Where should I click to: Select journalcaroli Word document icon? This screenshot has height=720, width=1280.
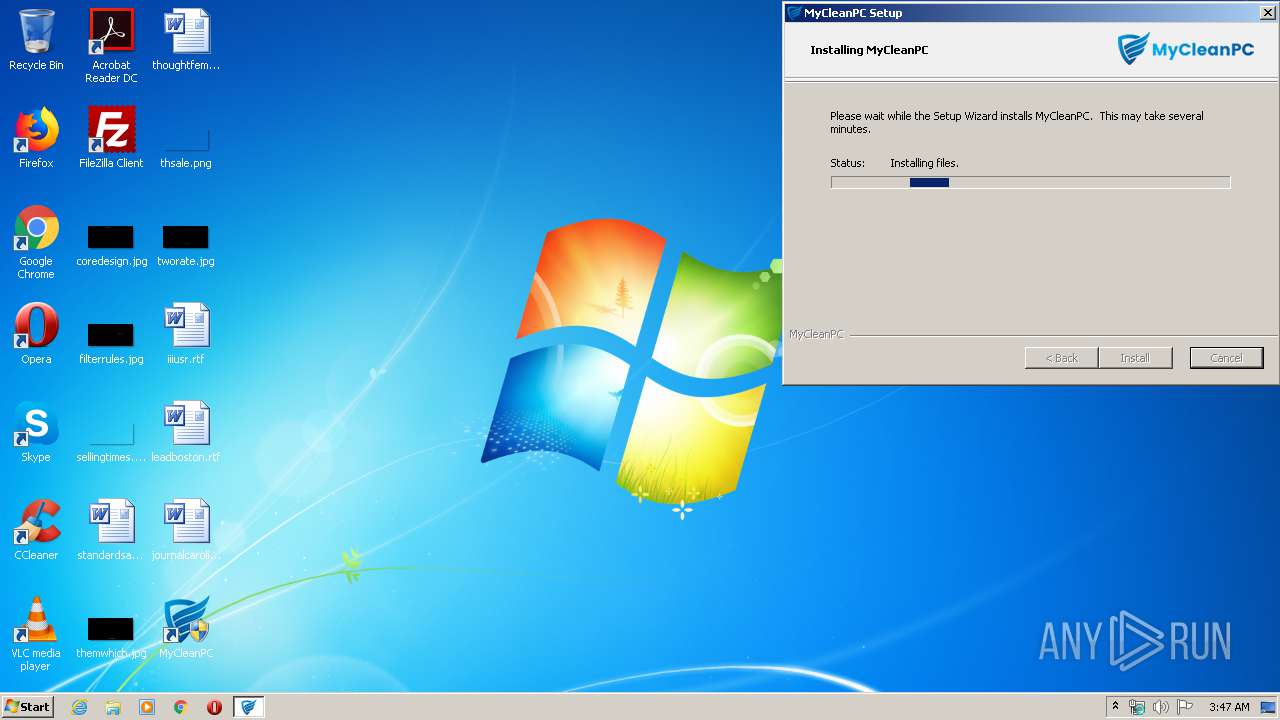coord(186,530)
